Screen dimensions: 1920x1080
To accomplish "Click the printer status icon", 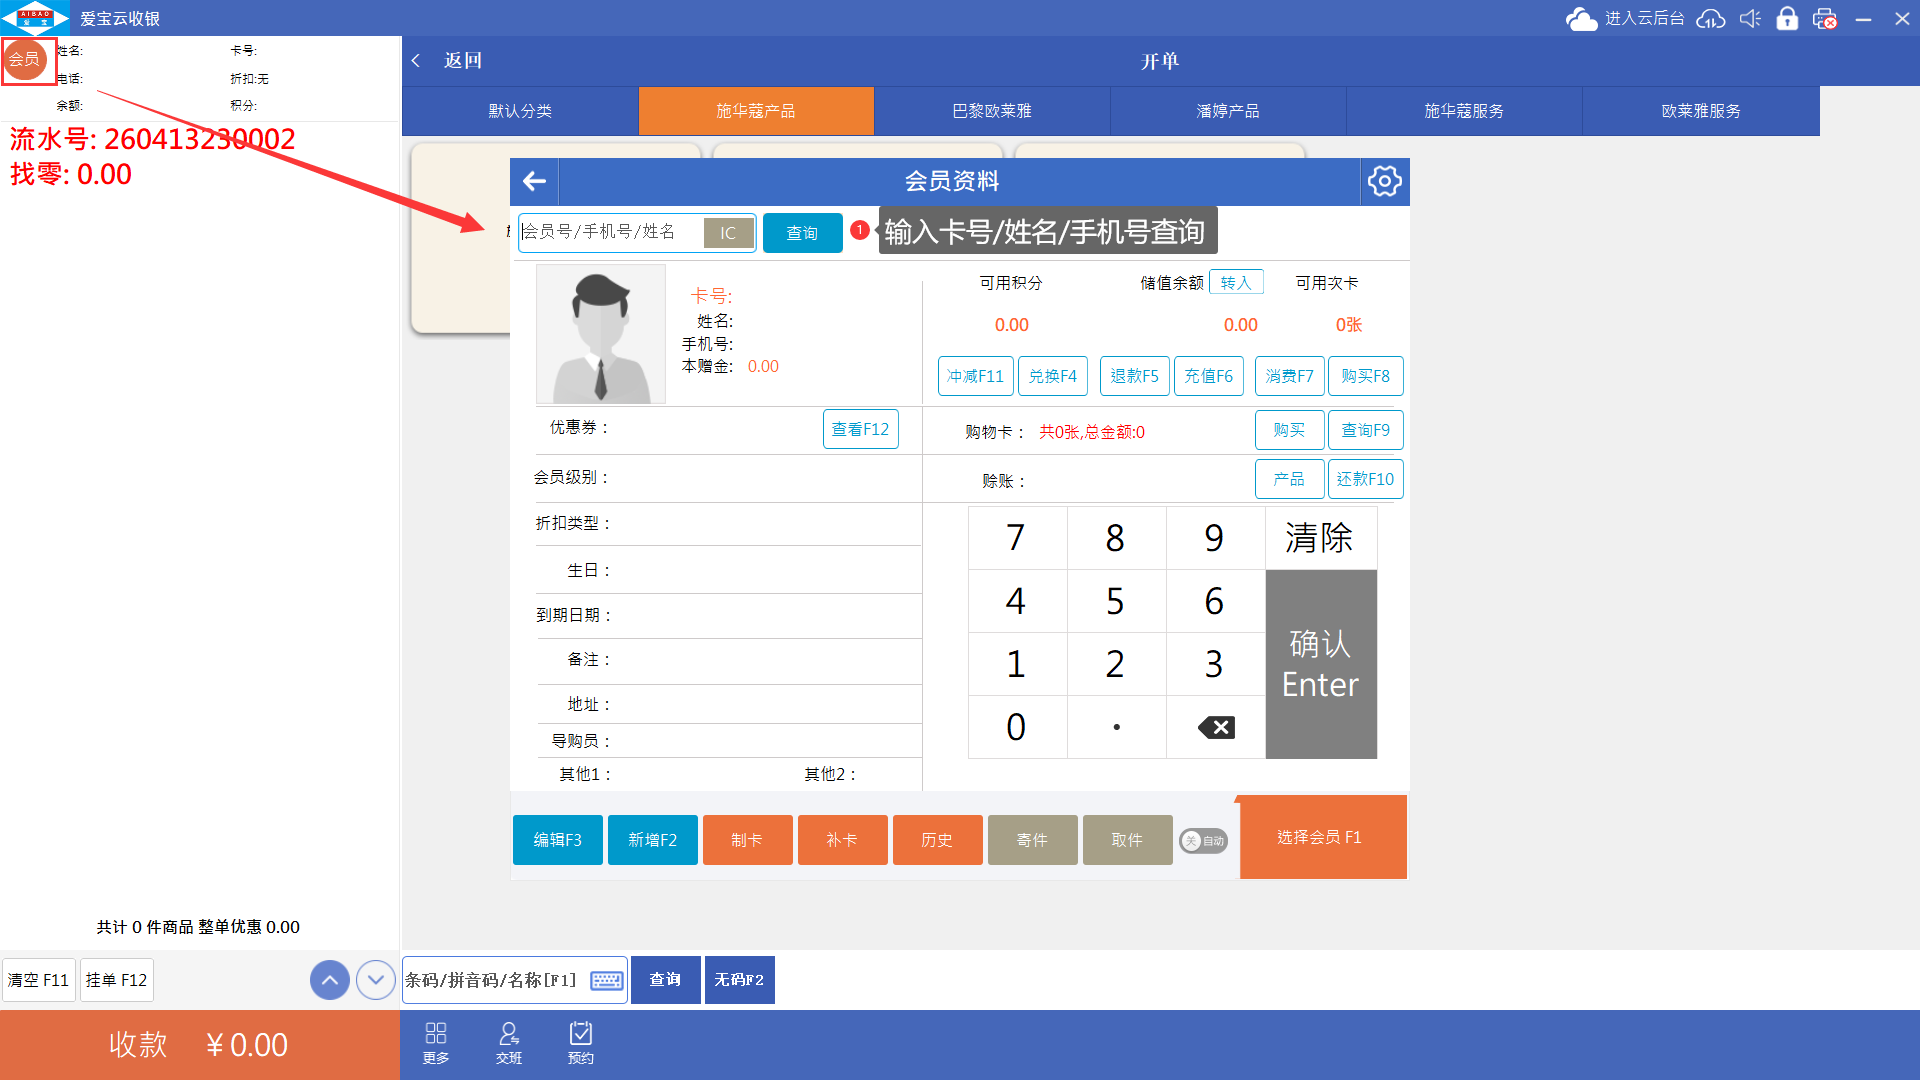I will (1824, 18).
